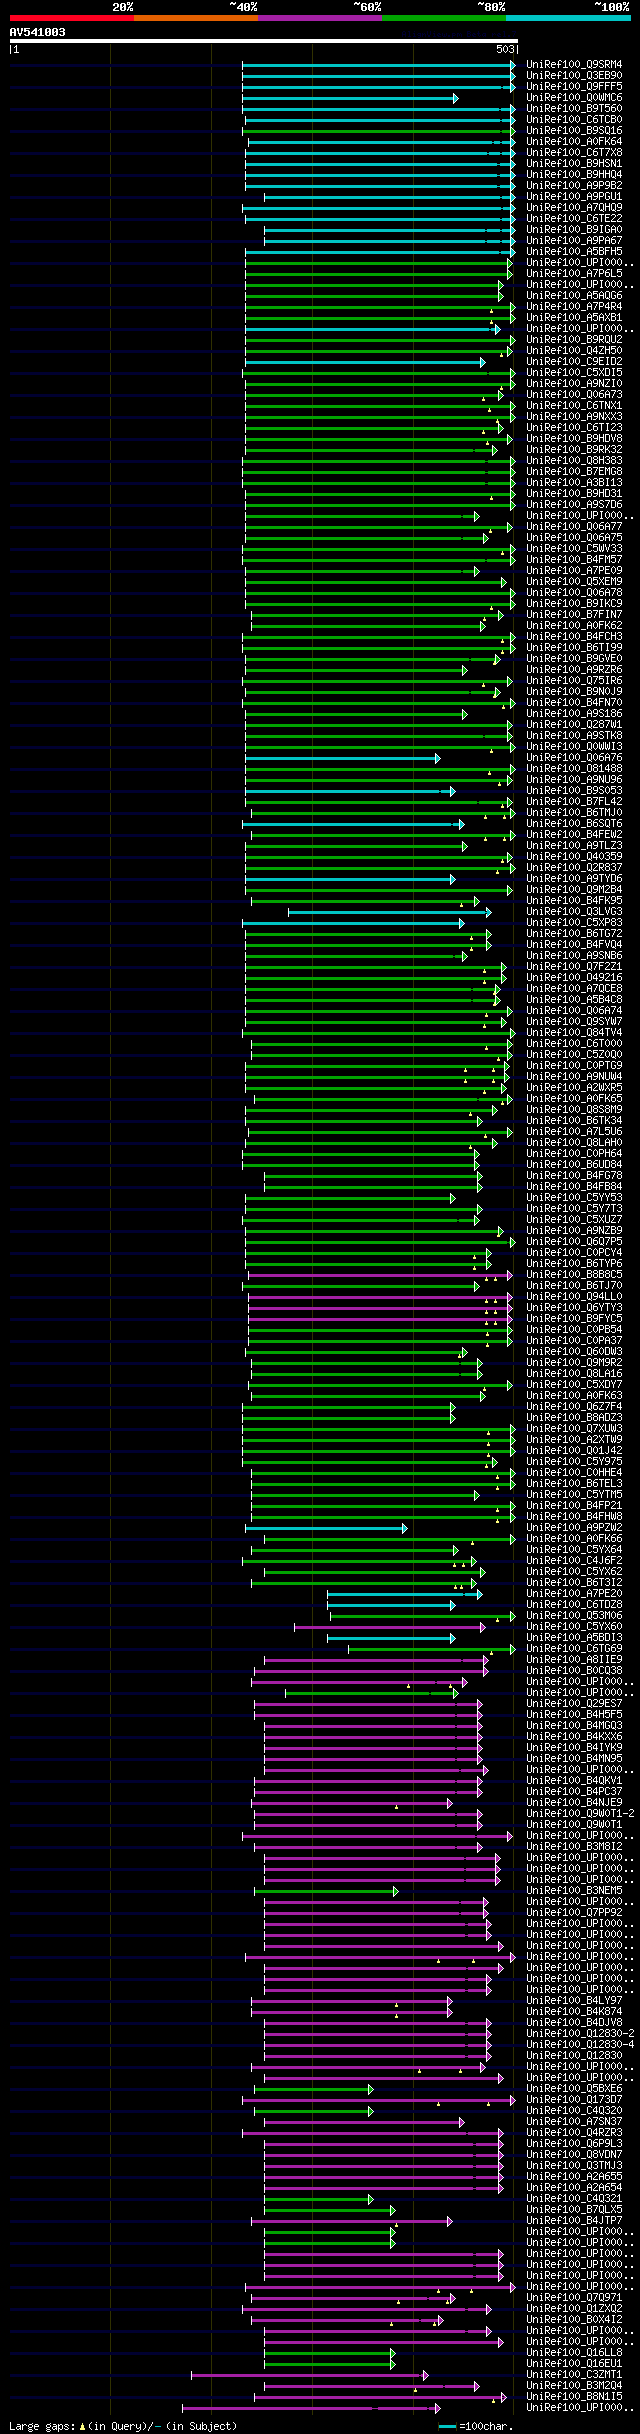640x2434 pixels.
Task: Open hit UniRef100_Q3EB90
Action: [x=574, y=76]
